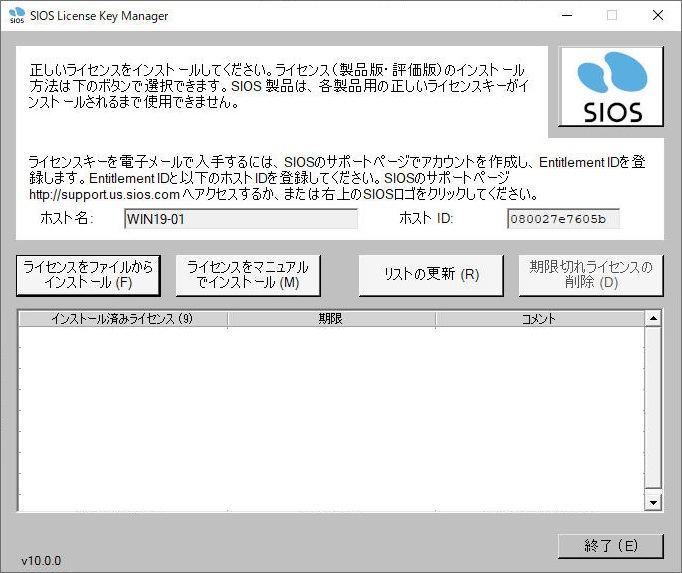The height and width of the screenshot is (573, 682).
Task: Minimize the License Key Manager window
Action: click(566, 16)
